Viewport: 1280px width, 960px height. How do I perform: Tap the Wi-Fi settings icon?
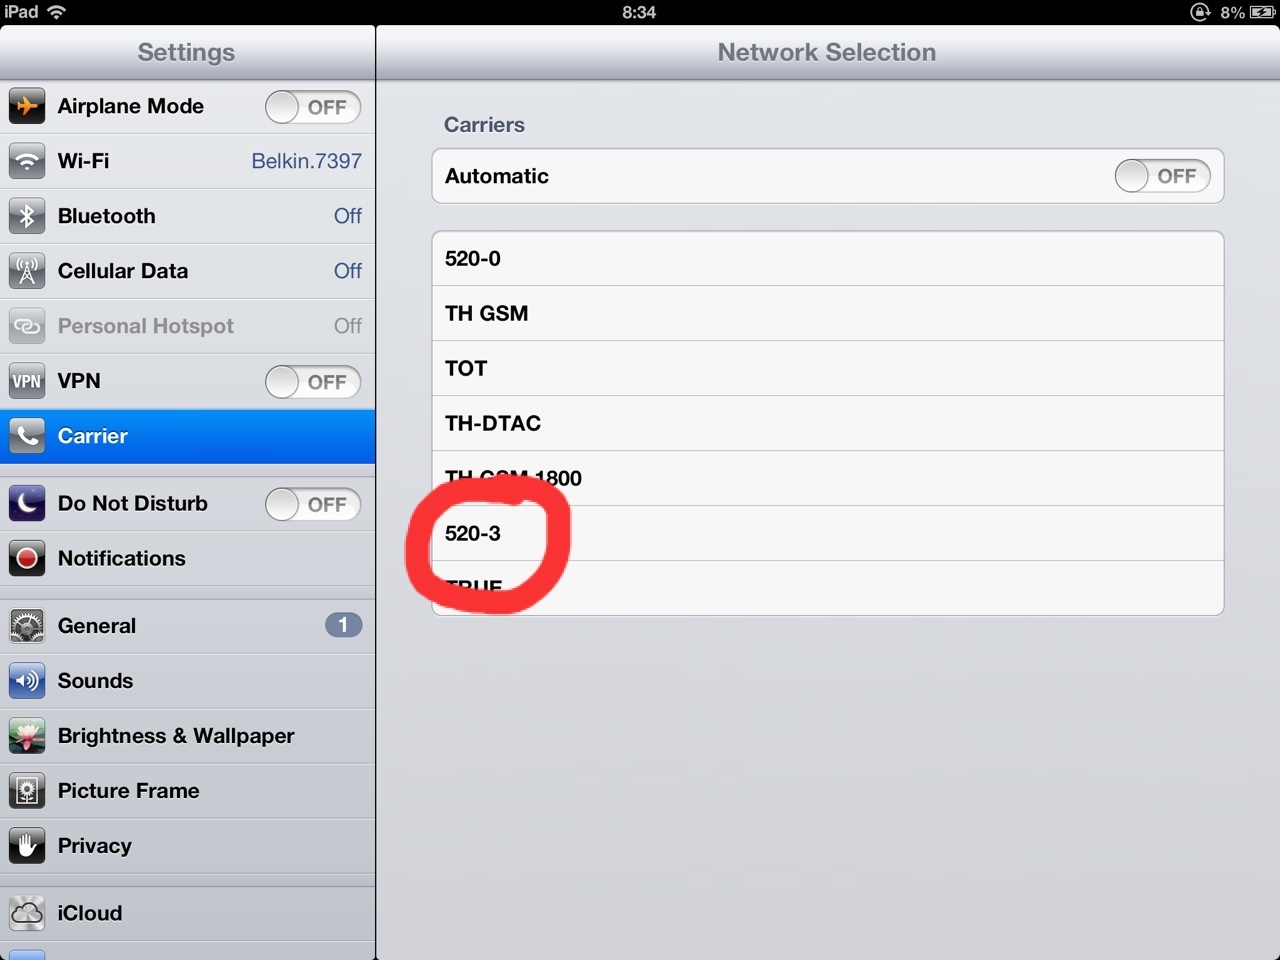click(x=27, y=161)
